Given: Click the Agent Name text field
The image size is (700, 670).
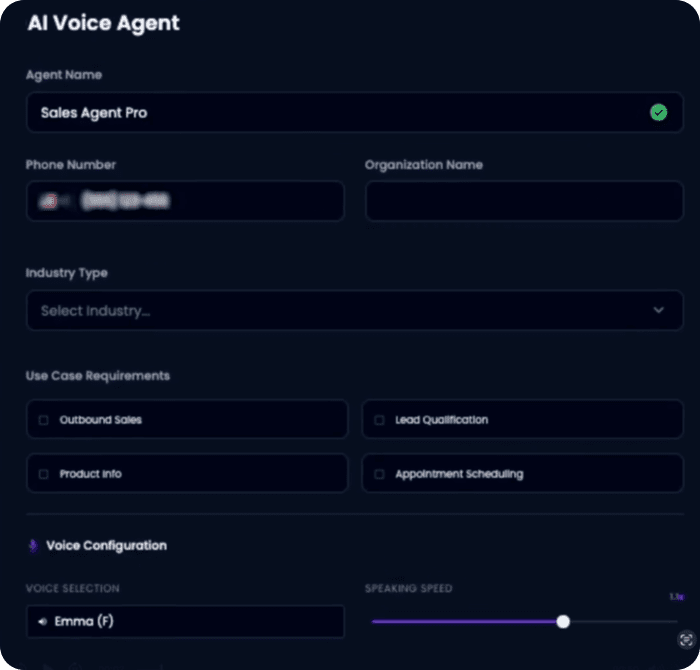Looking at the screenshot, I should (x=330, y=113).
